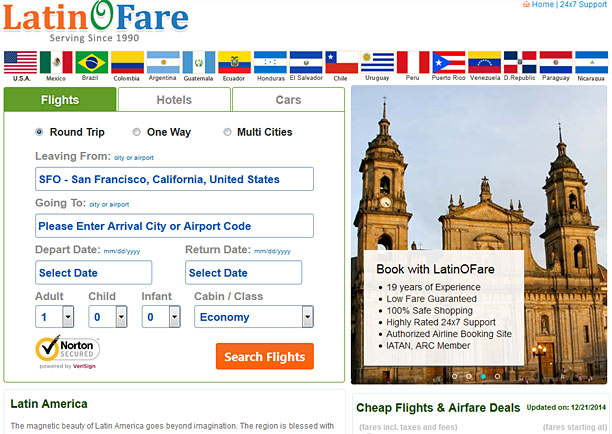This screenshot has height=434, width=612.
Task: Click the Book with LatinOFare title
Action: tap(435, 269)
